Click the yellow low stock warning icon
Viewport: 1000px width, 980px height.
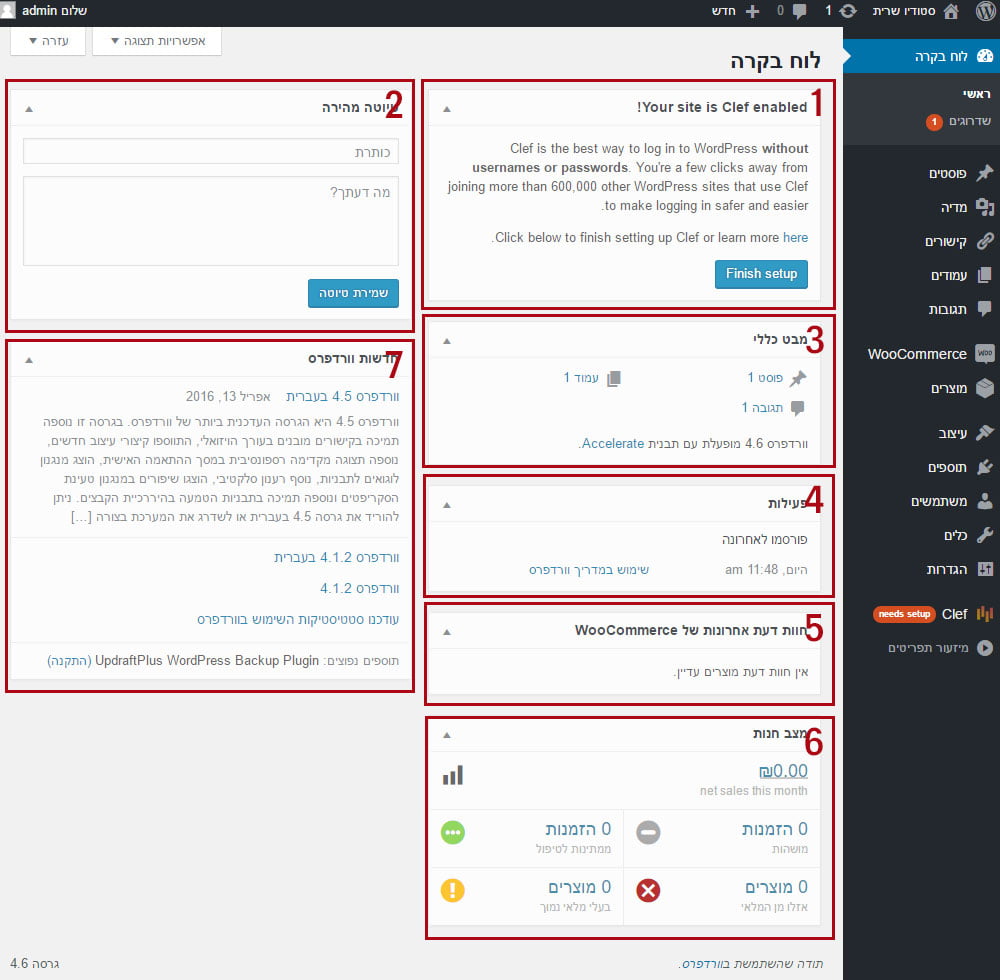point(453,889)
